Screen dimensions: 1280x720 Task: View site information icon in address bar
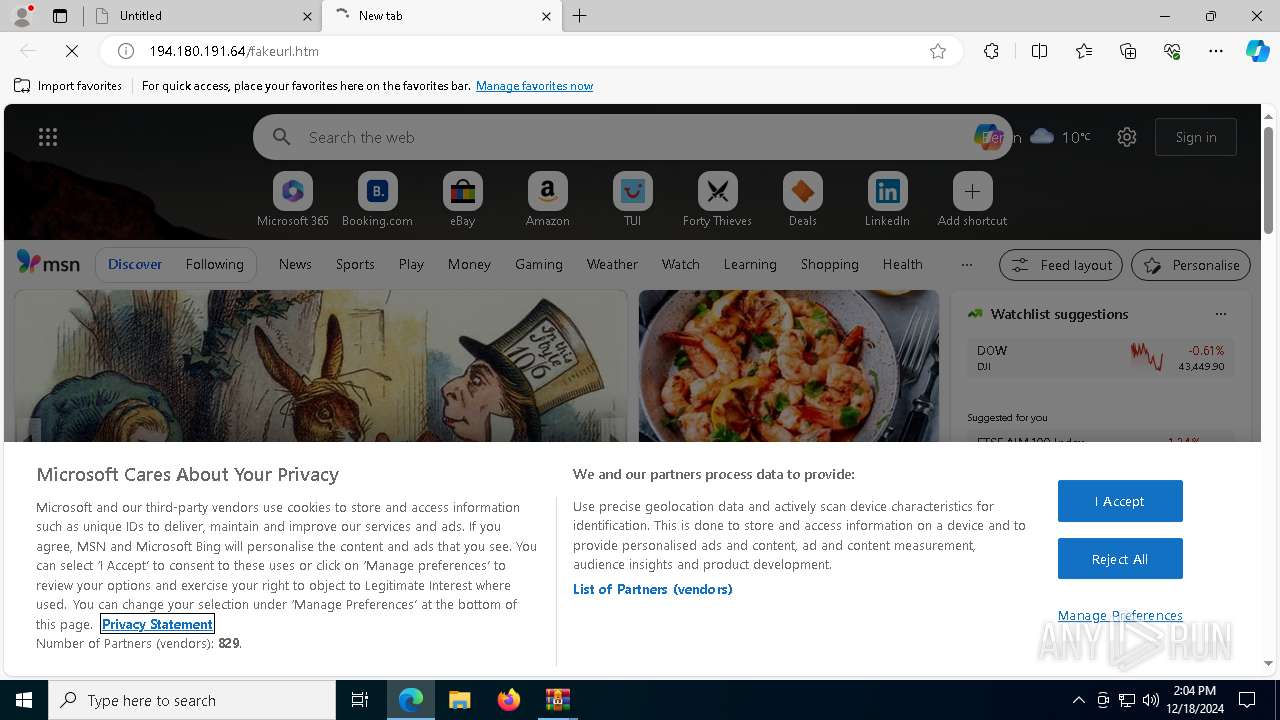[x=126, y=51]
